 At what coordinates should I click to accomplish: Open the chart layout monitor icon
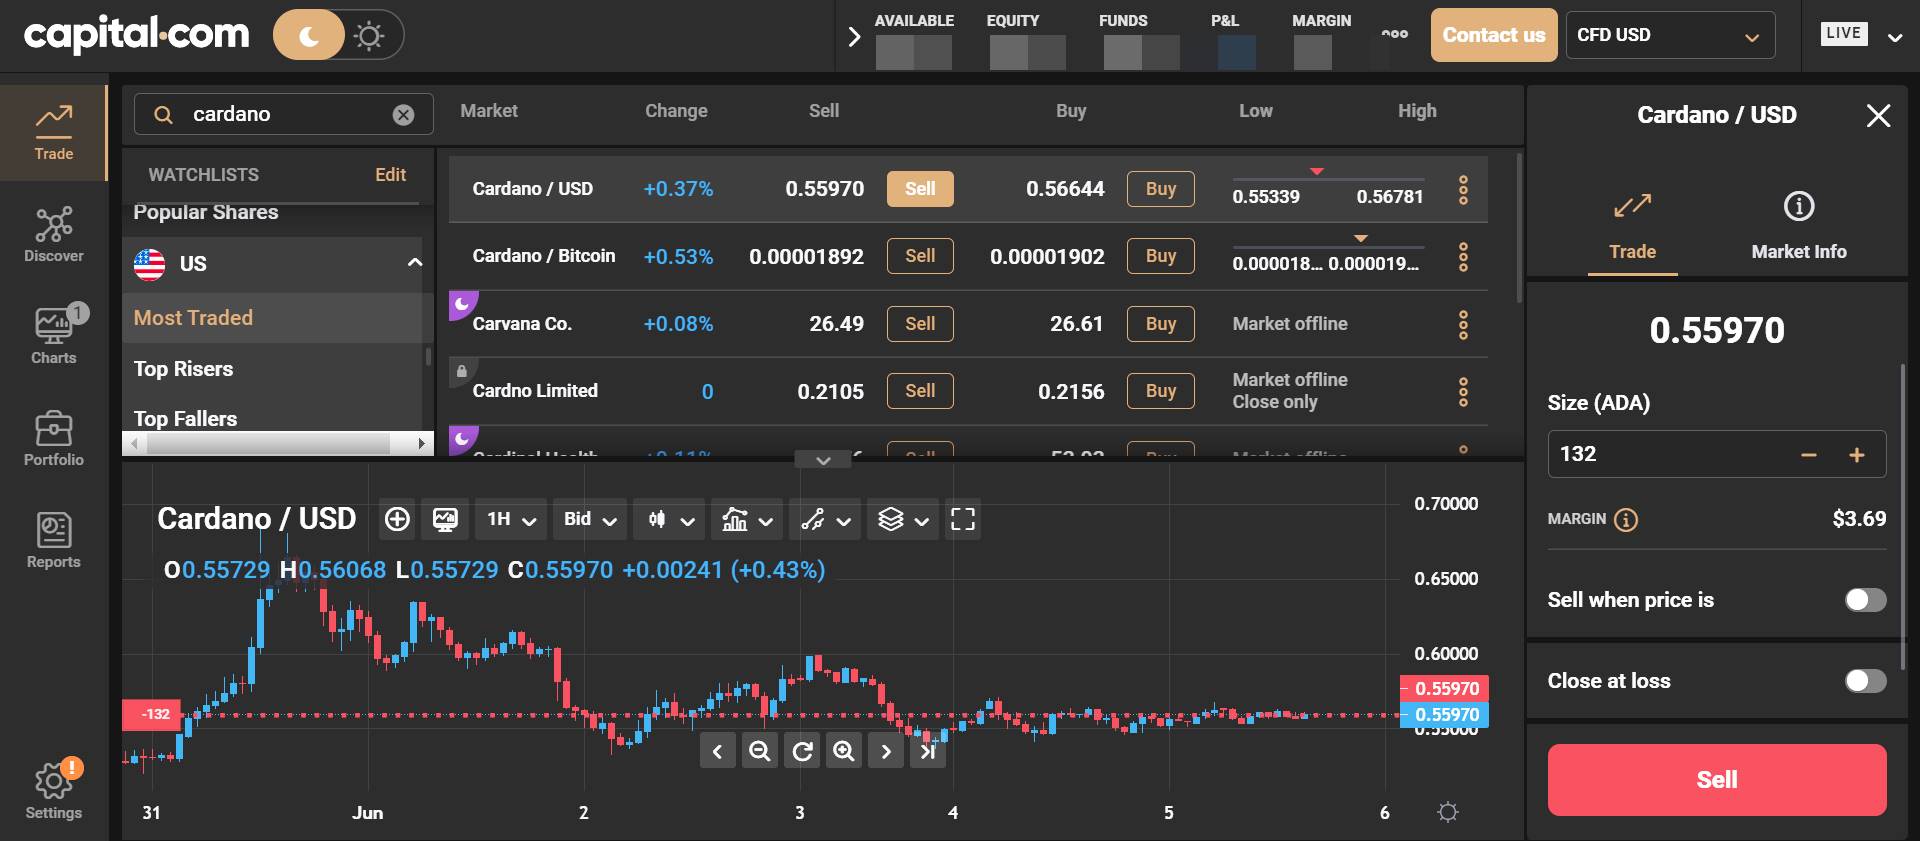(445, 519)
